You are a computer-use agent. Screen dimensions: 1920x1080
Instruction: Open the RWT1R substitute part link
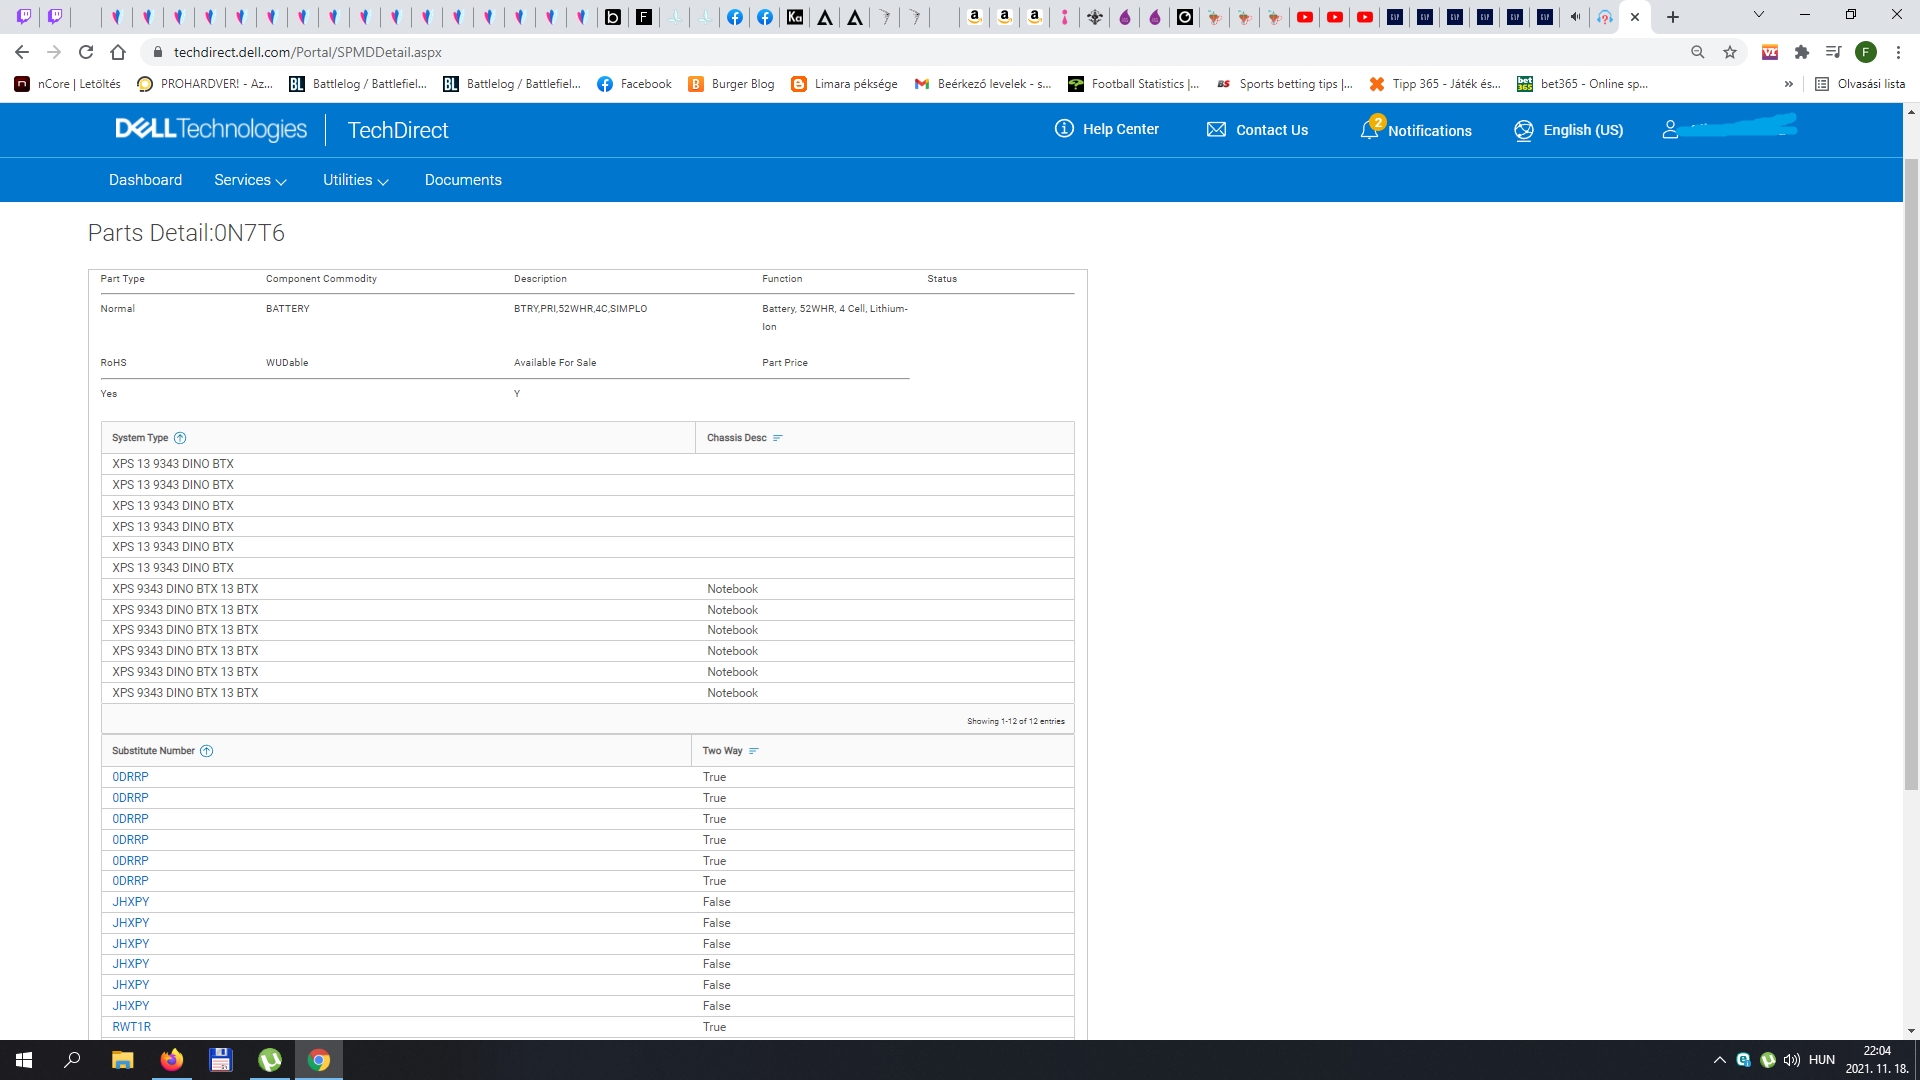pyautogui.click(x=131, y=1027)
